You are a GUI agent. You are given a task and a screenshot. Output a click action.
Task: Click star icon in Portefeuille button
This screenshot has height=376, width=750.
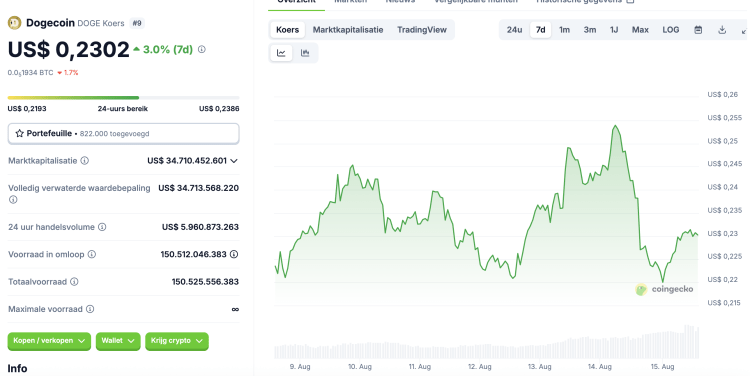click(20, 133)
